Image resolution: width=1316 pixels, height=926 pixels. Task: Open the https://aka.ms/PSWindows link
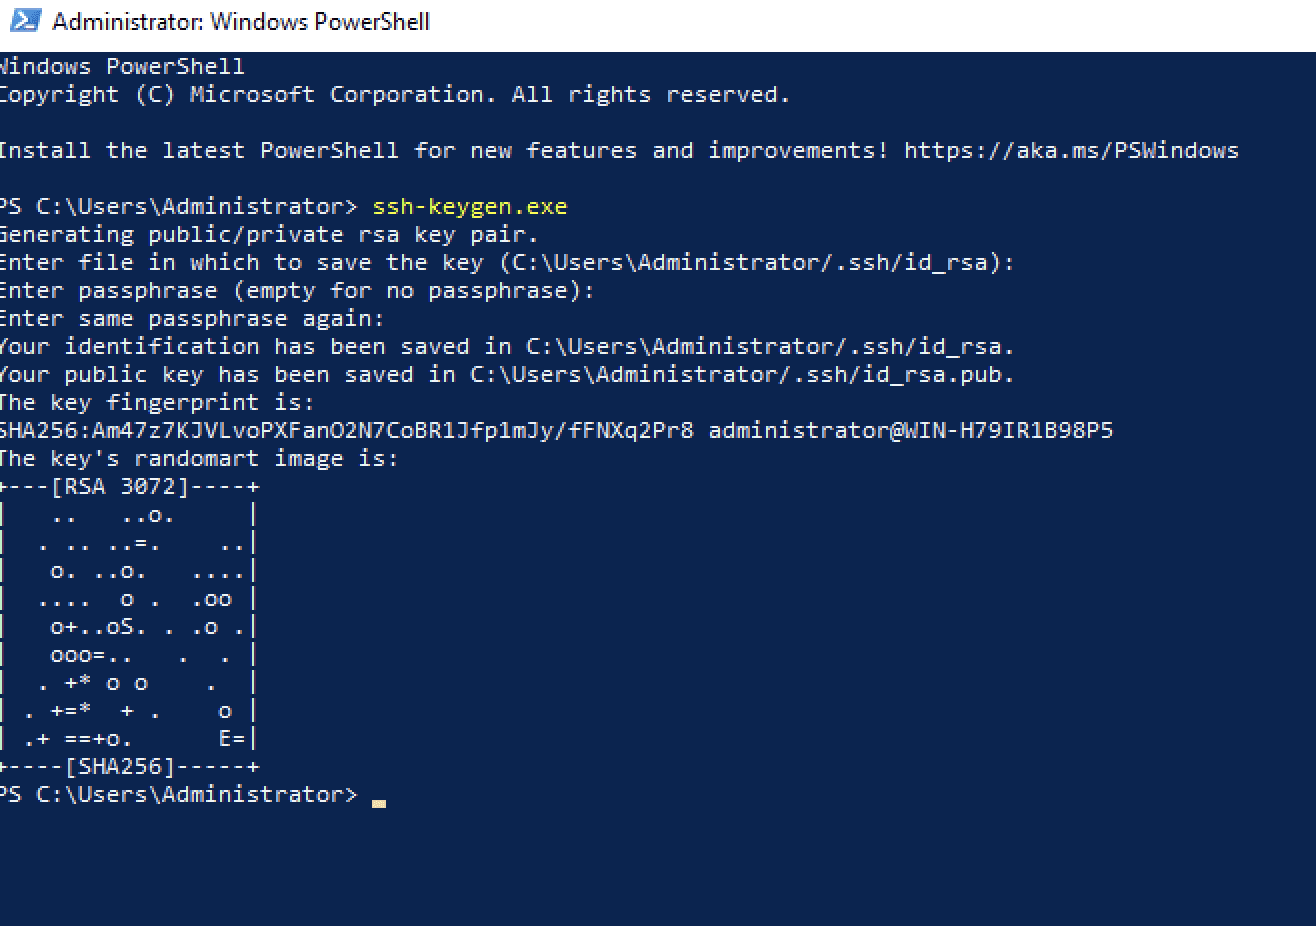[1071, 151]
